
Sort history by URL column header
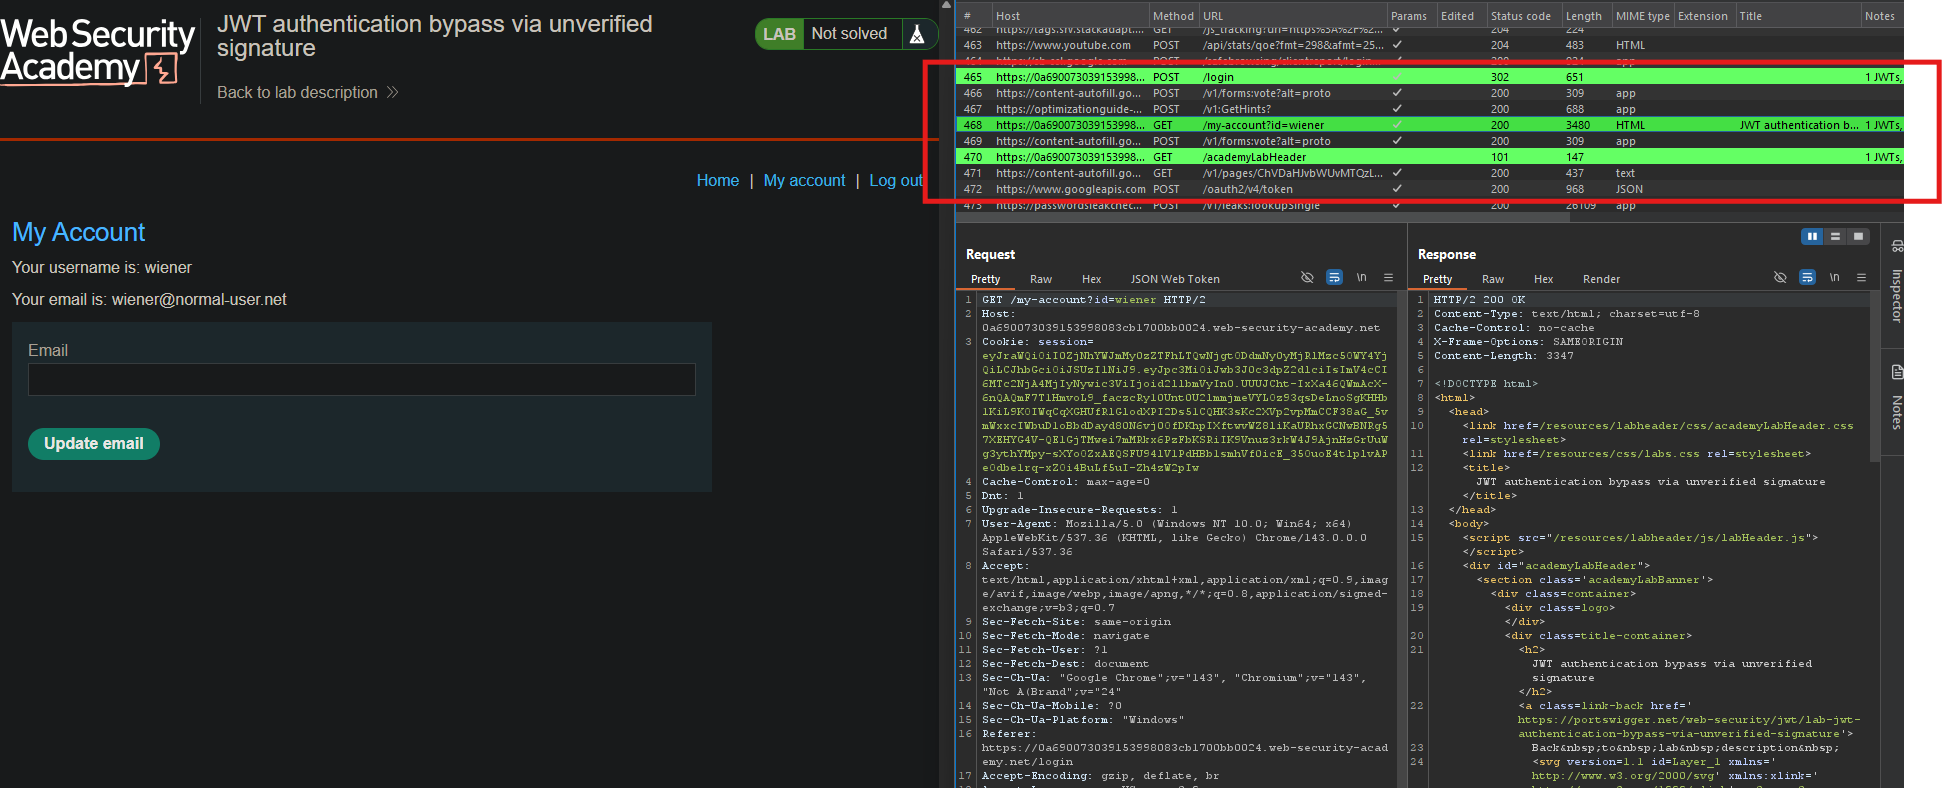click(x=1291, y=16)
